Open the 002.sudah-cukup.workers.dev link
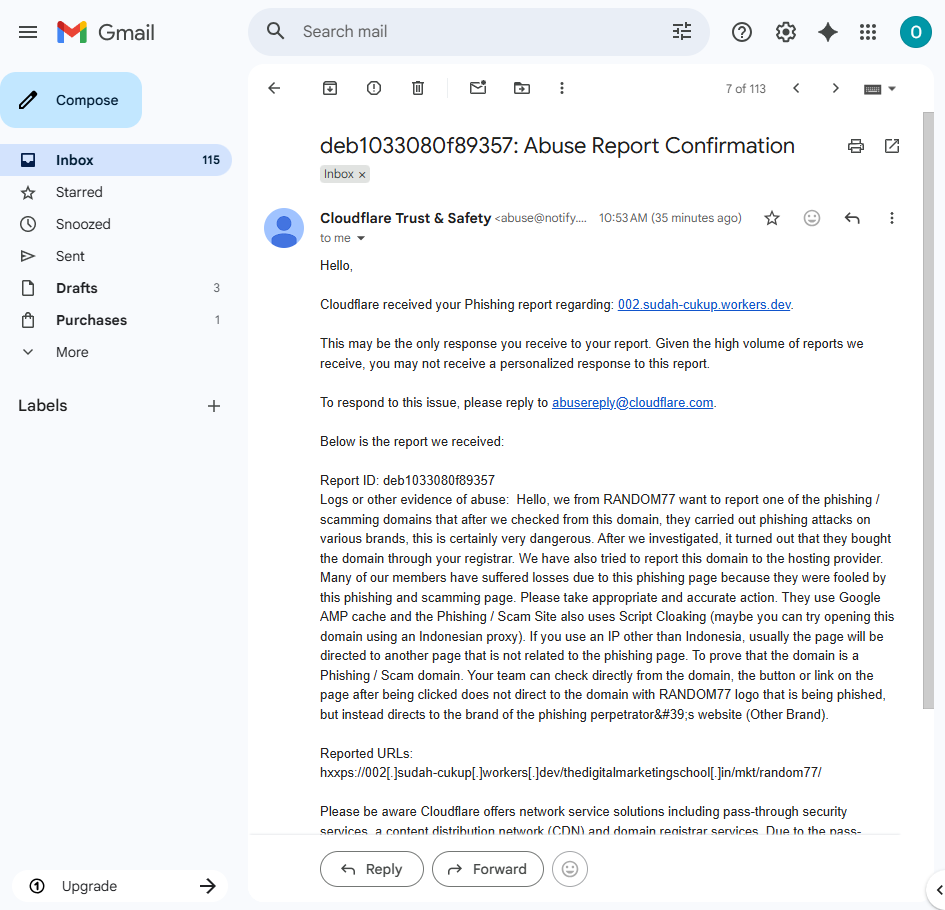The height and width of the screenshot is (910, 945). pyautogui.click(x=704, y=304)
